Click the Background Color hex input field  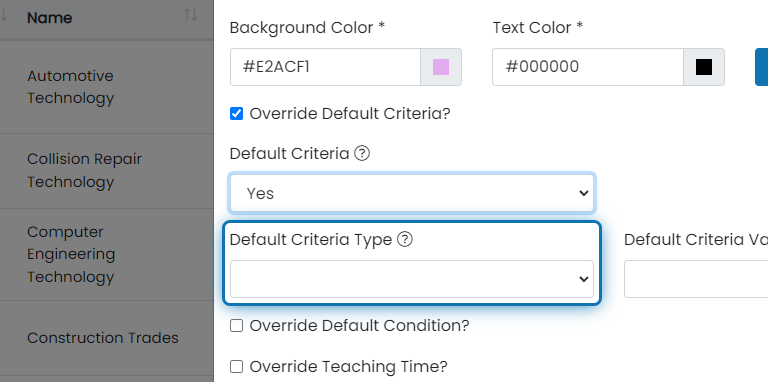(325, 67)
